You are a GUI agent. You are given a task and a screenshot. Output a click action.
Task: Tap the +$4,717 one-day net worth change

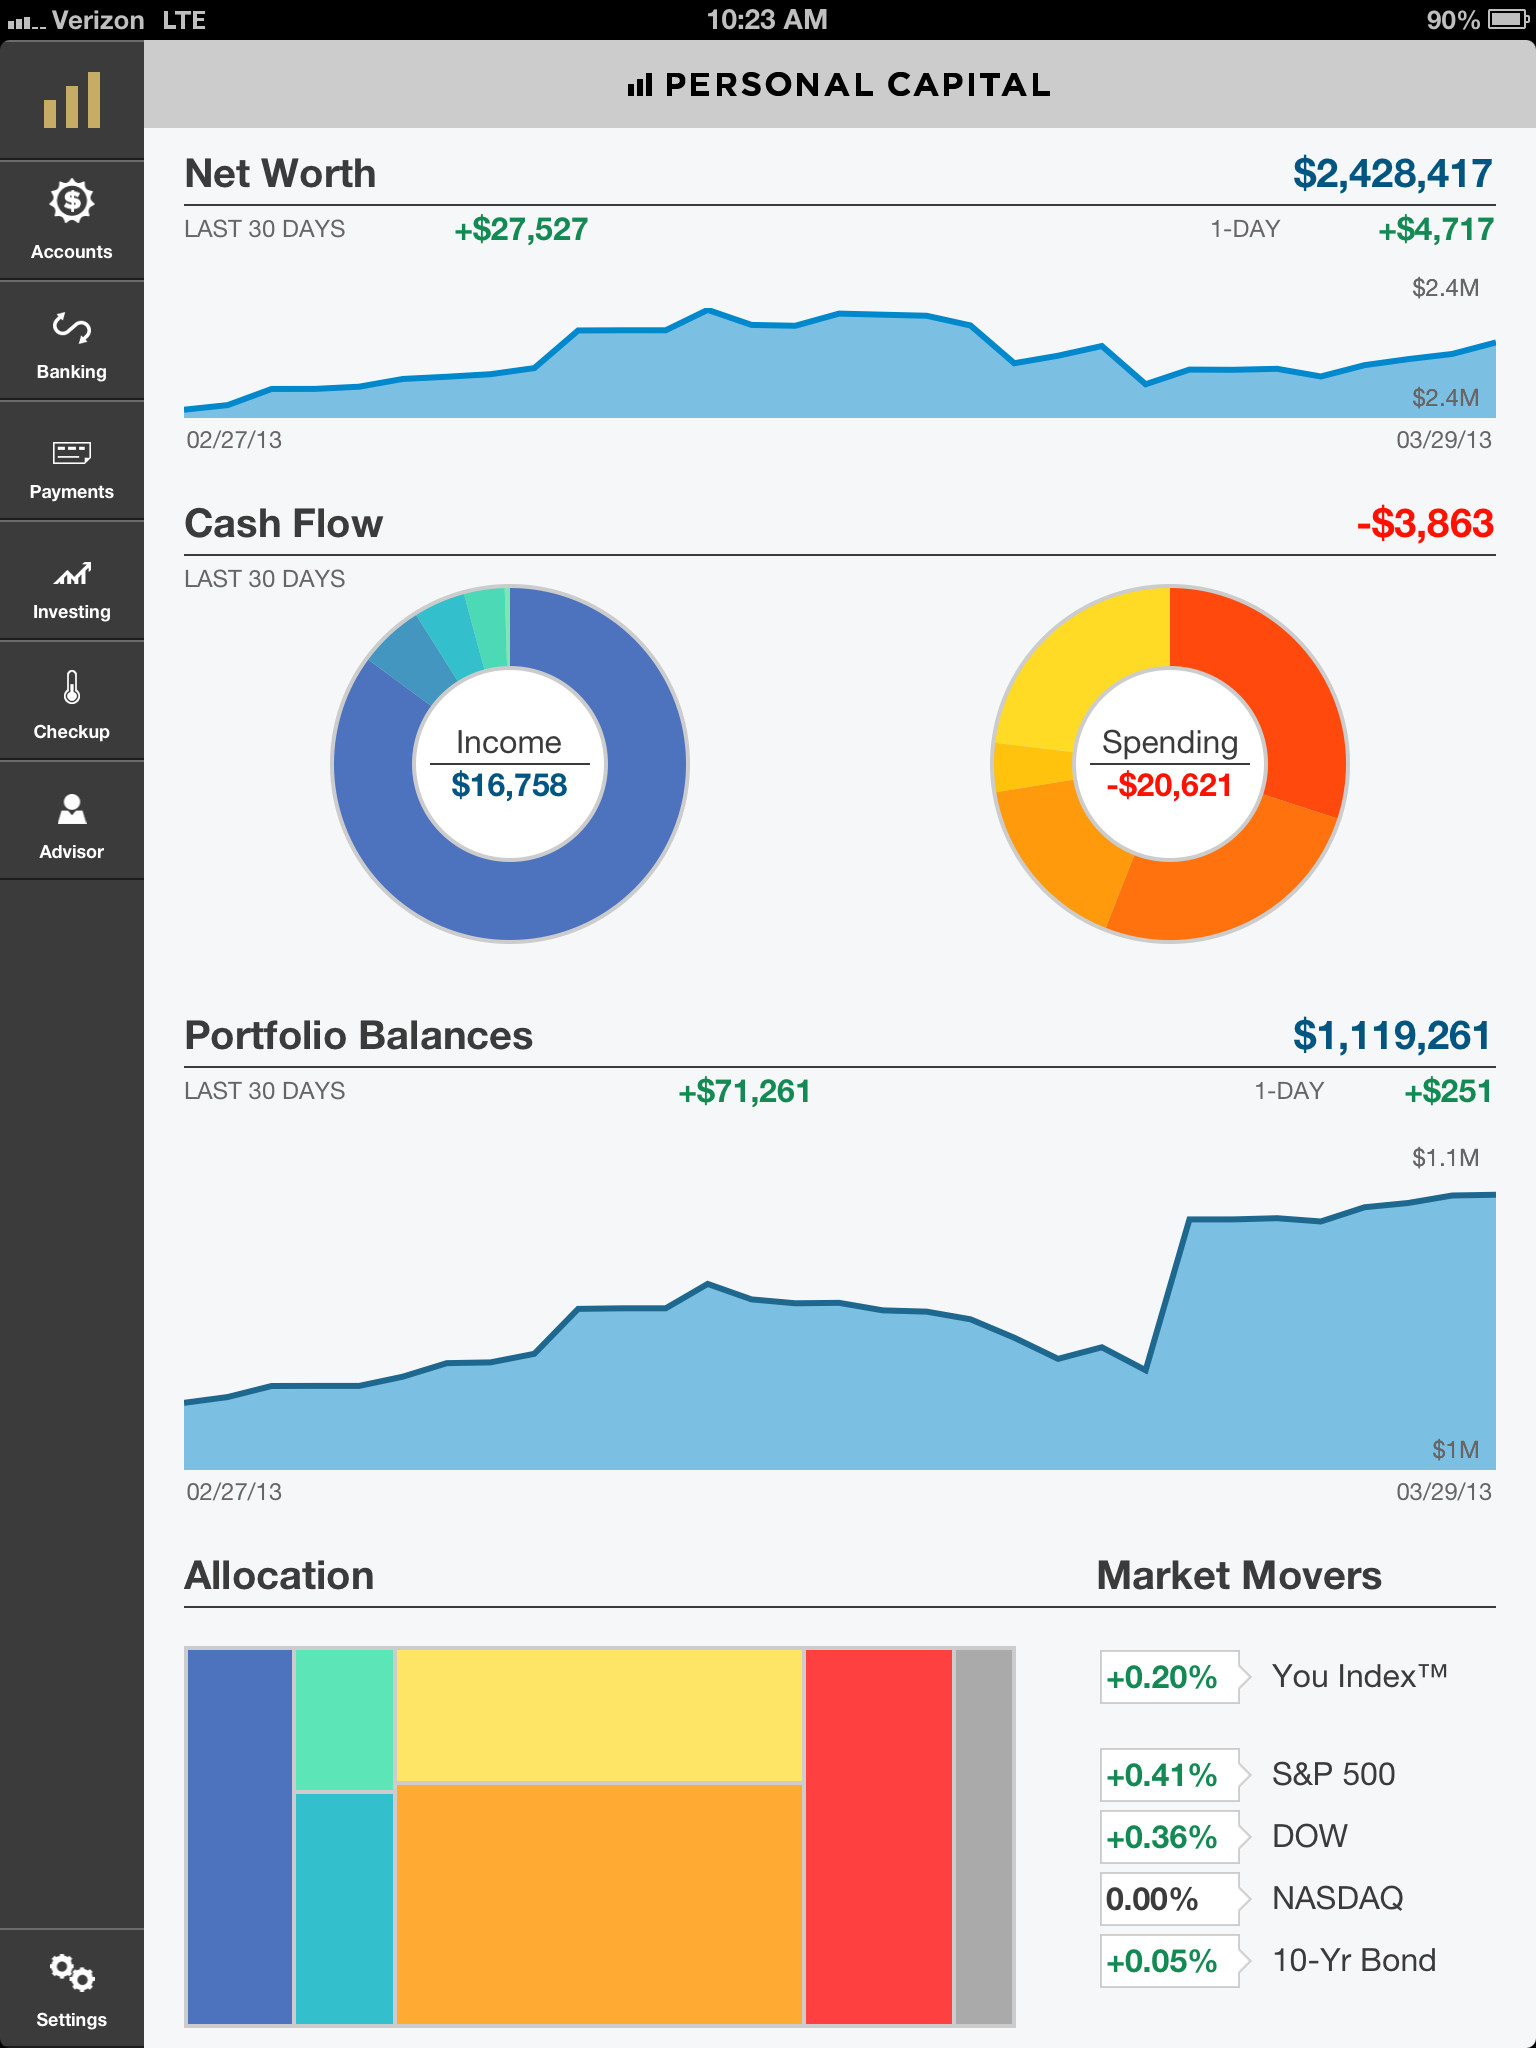click(x=1436, y=229)
